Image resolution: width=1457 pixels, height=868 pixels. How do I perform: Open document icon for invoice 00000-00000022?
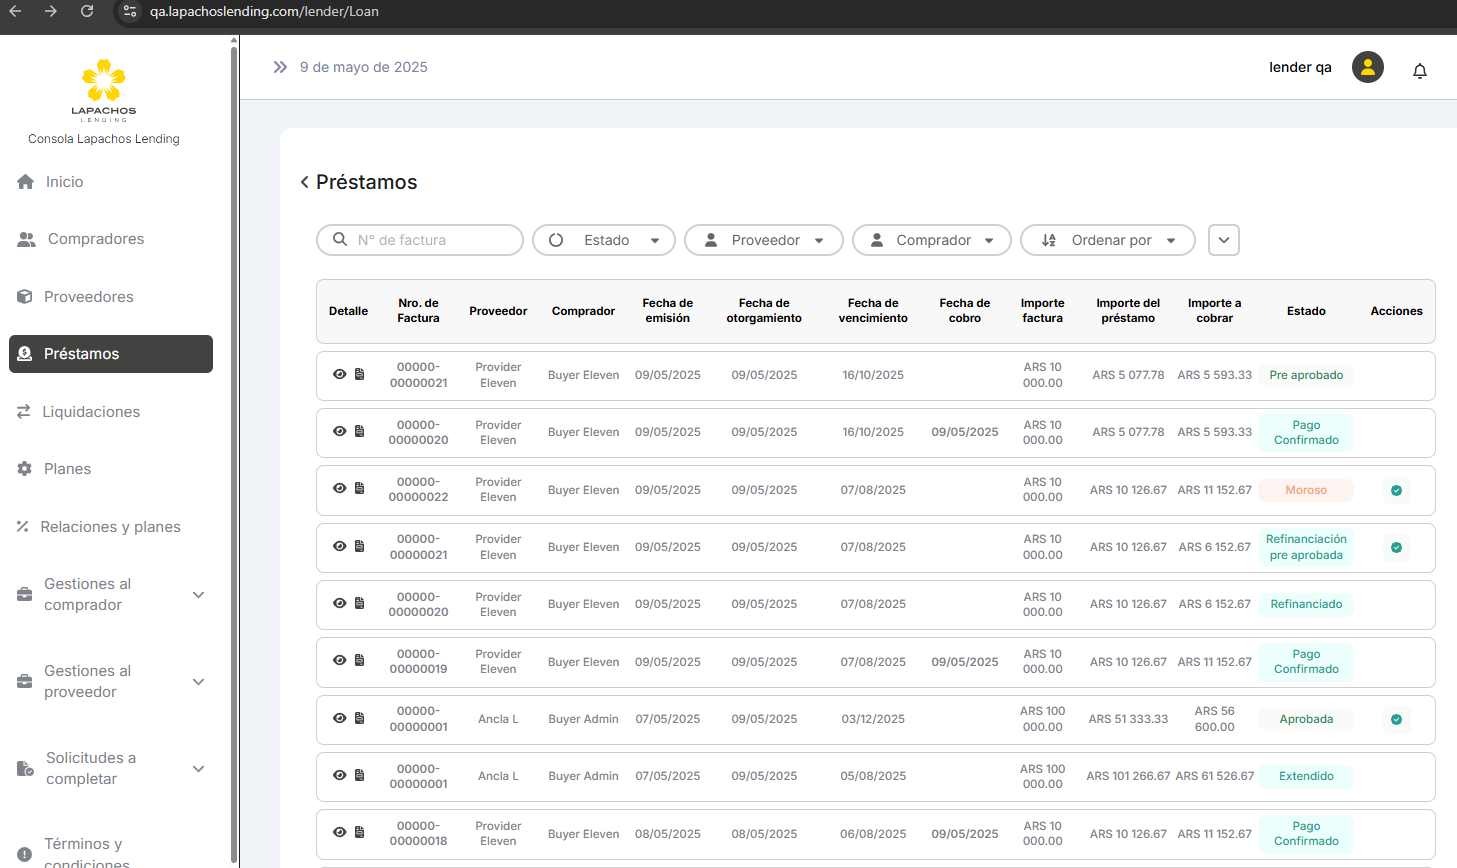360,488
